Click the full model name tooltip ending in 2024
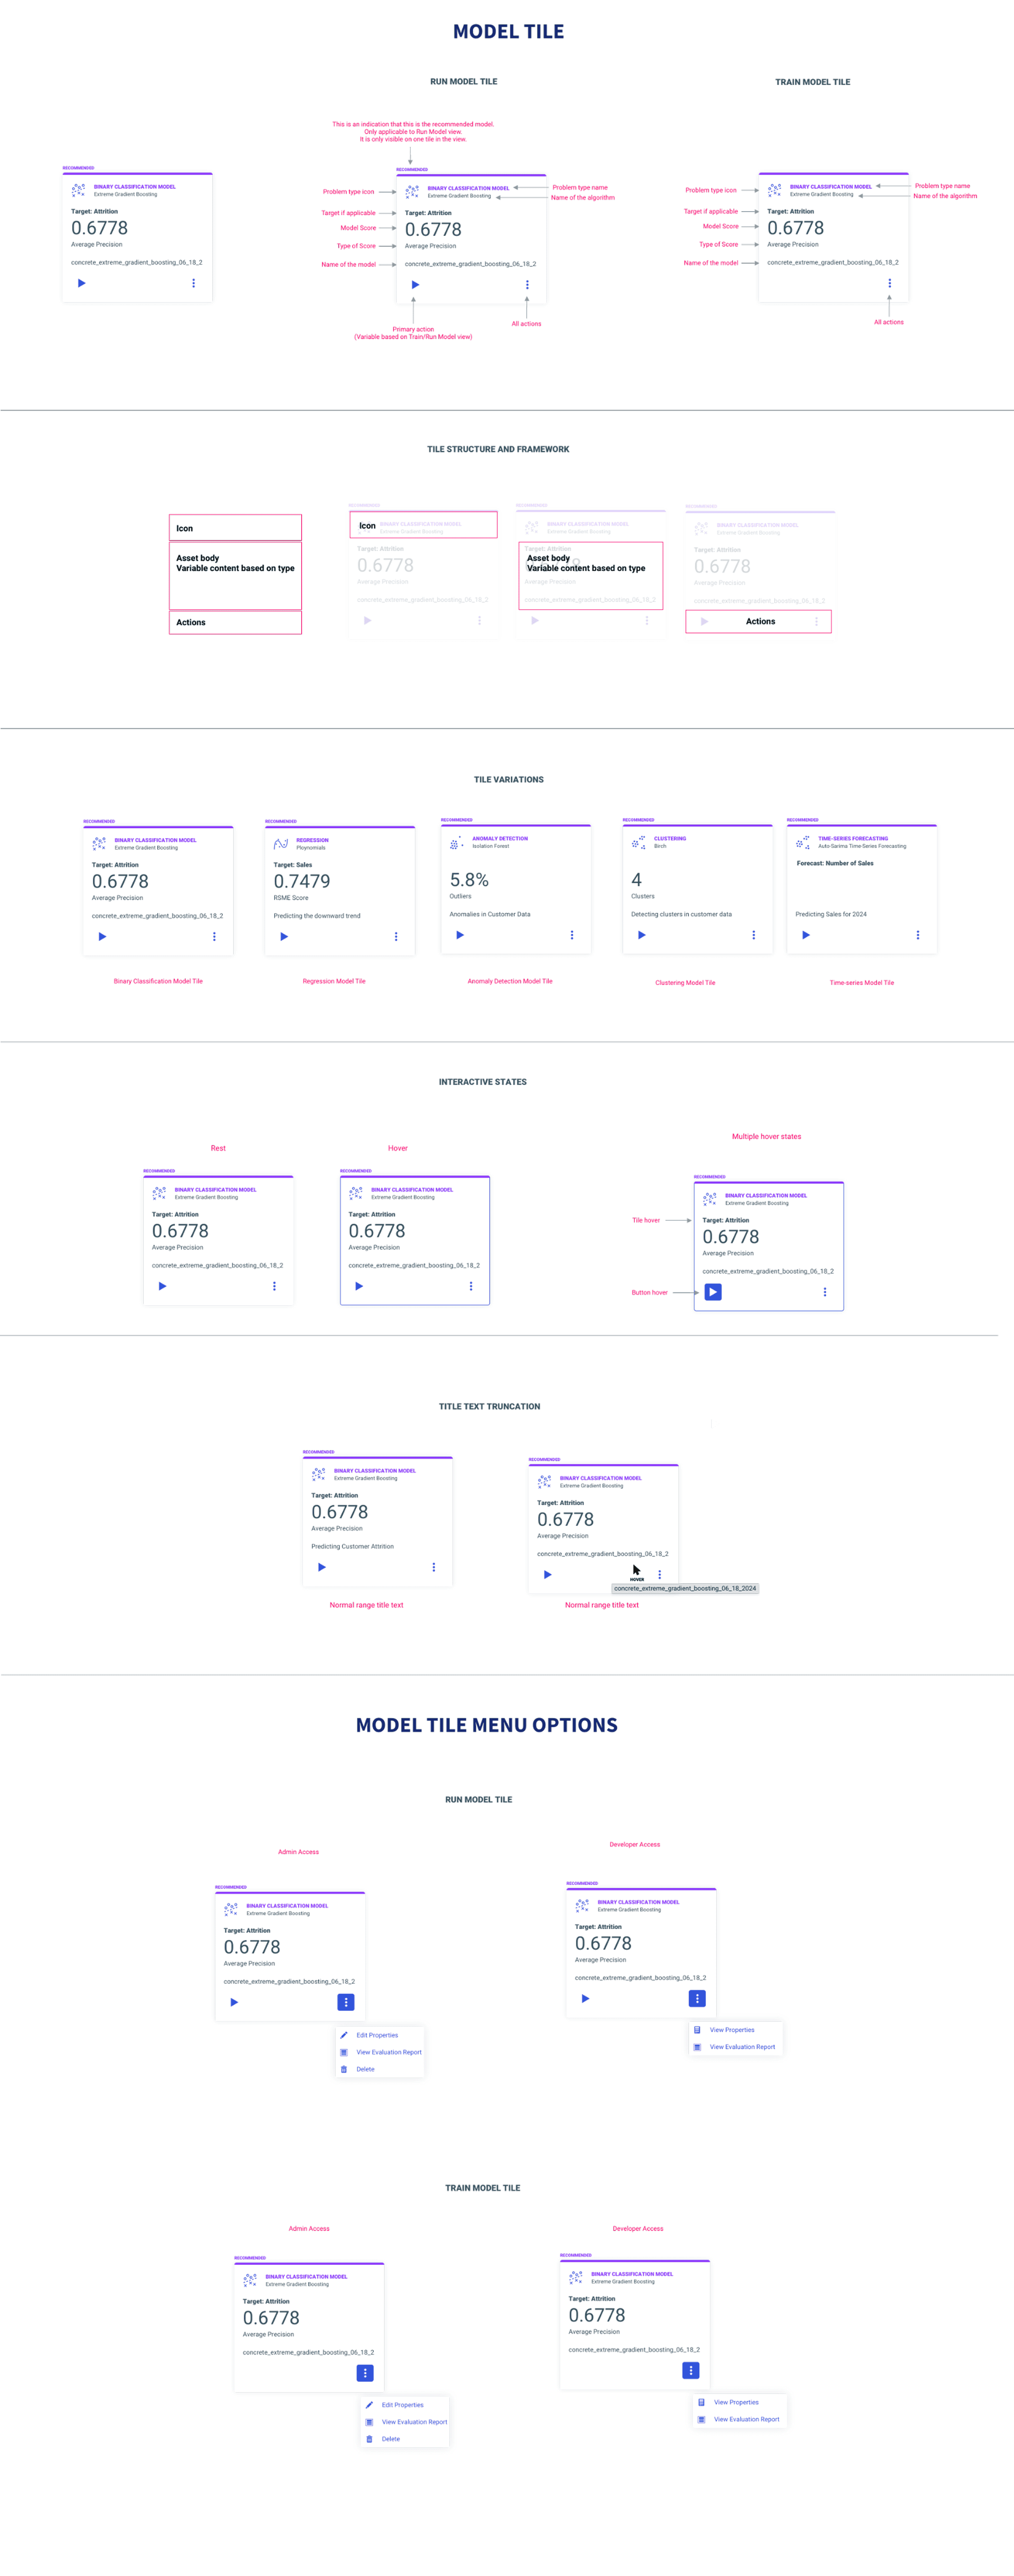The width and height of the screenshot is (1014, 2576). [x=685, y=1588]
